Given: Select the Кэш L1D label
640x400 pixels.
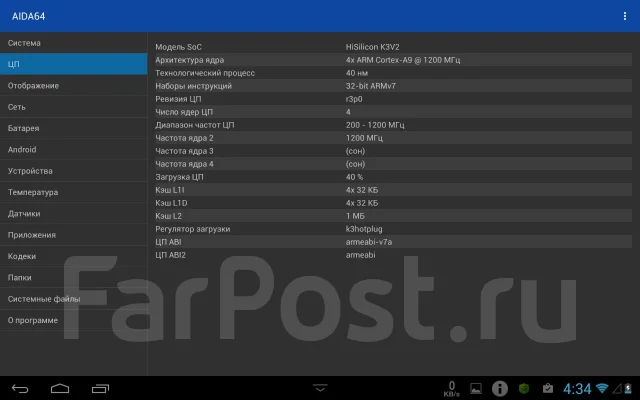Looking at the screenshot, I should [171, 203].
